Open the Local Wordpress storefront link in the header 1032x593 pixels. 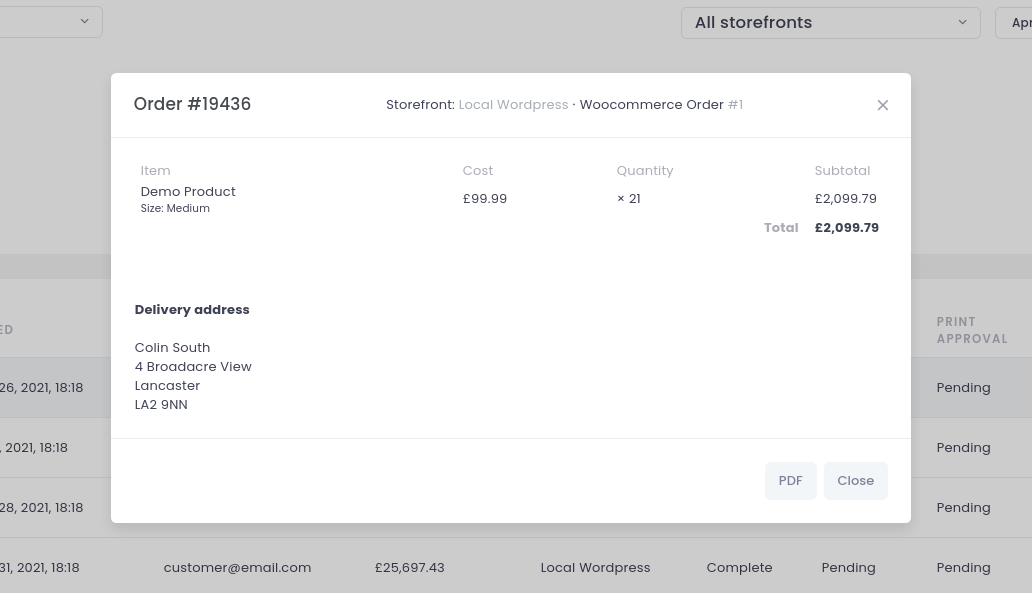pyautogui.click(x=513, y=105)
